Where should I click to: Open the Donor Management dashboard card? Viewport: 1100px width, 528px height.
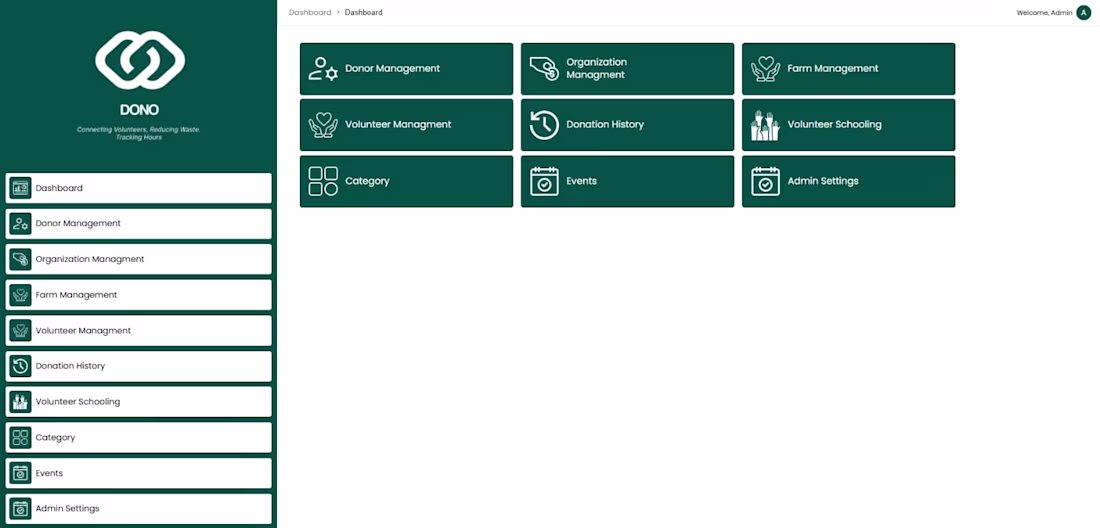point(406,69)
